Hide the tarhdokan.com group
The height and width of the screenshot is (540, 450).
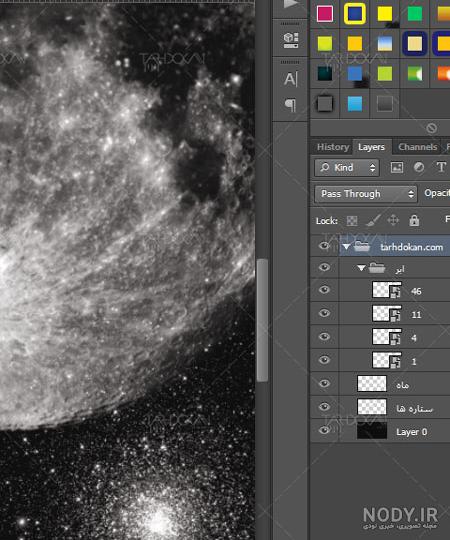pos(324,246)
